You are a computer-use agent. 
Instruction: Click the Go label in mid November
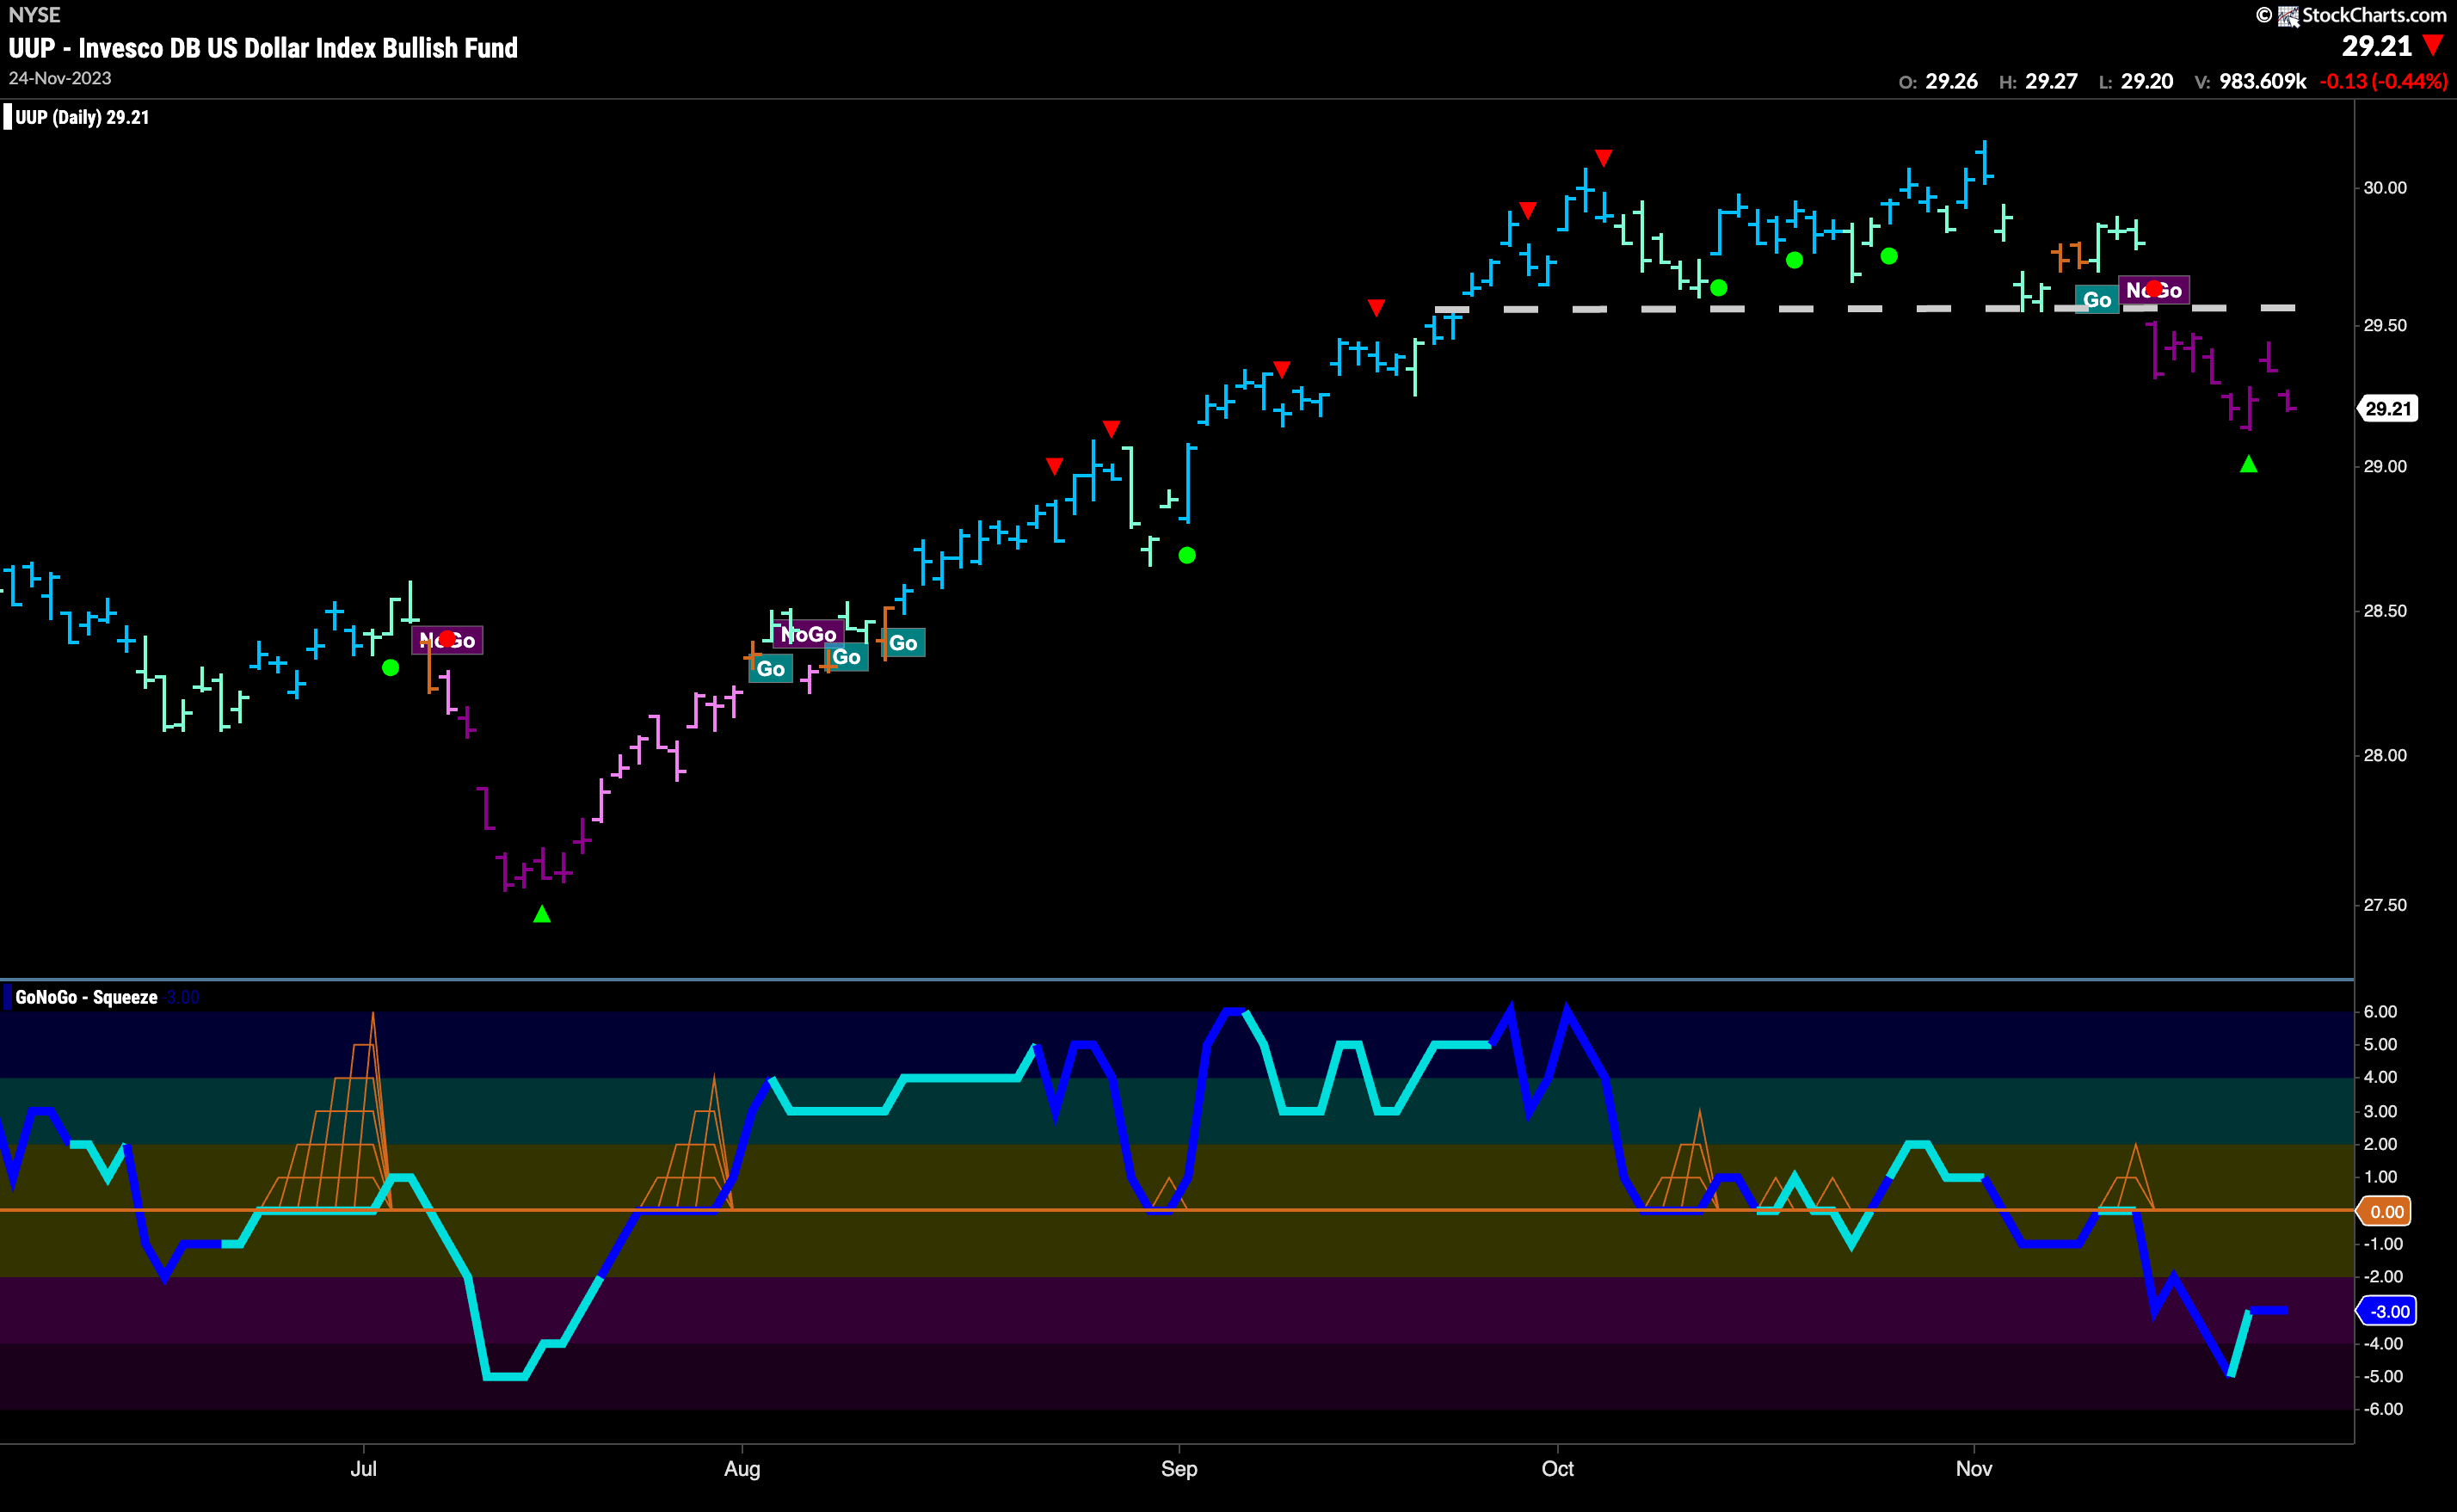tap(2096, 300)
